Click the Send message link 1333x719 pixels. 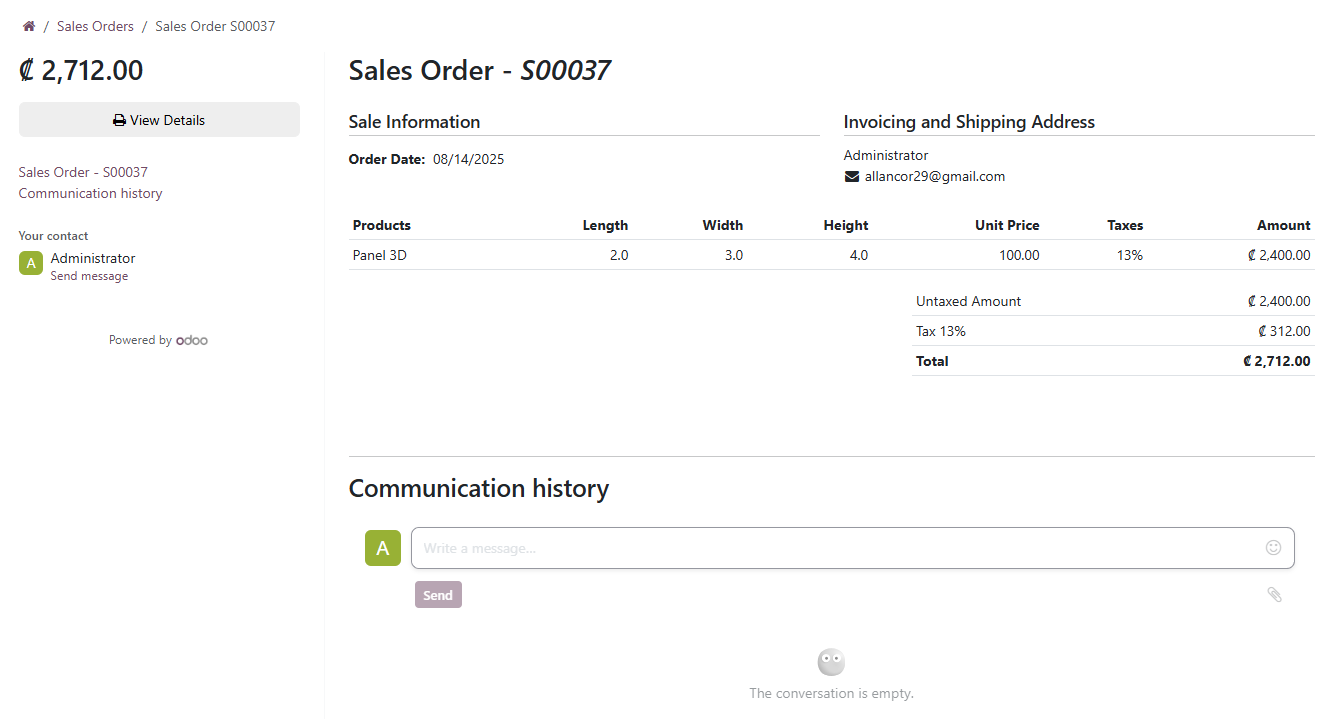89,276
